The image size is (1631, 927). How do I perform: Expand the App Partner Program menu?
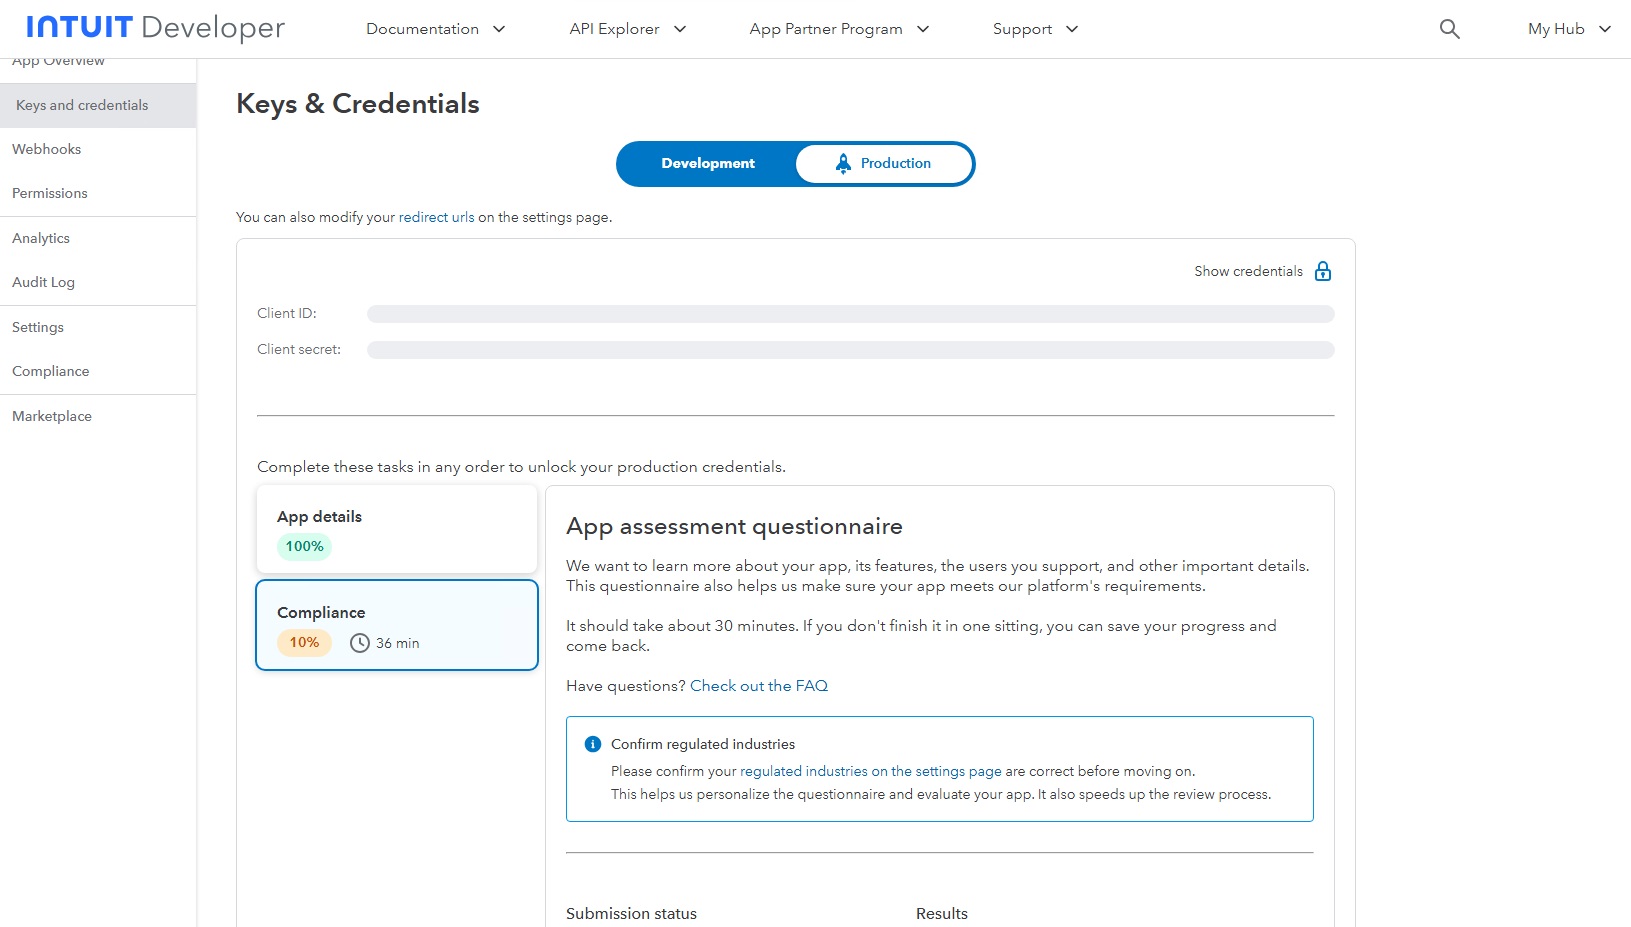point(839,29)
